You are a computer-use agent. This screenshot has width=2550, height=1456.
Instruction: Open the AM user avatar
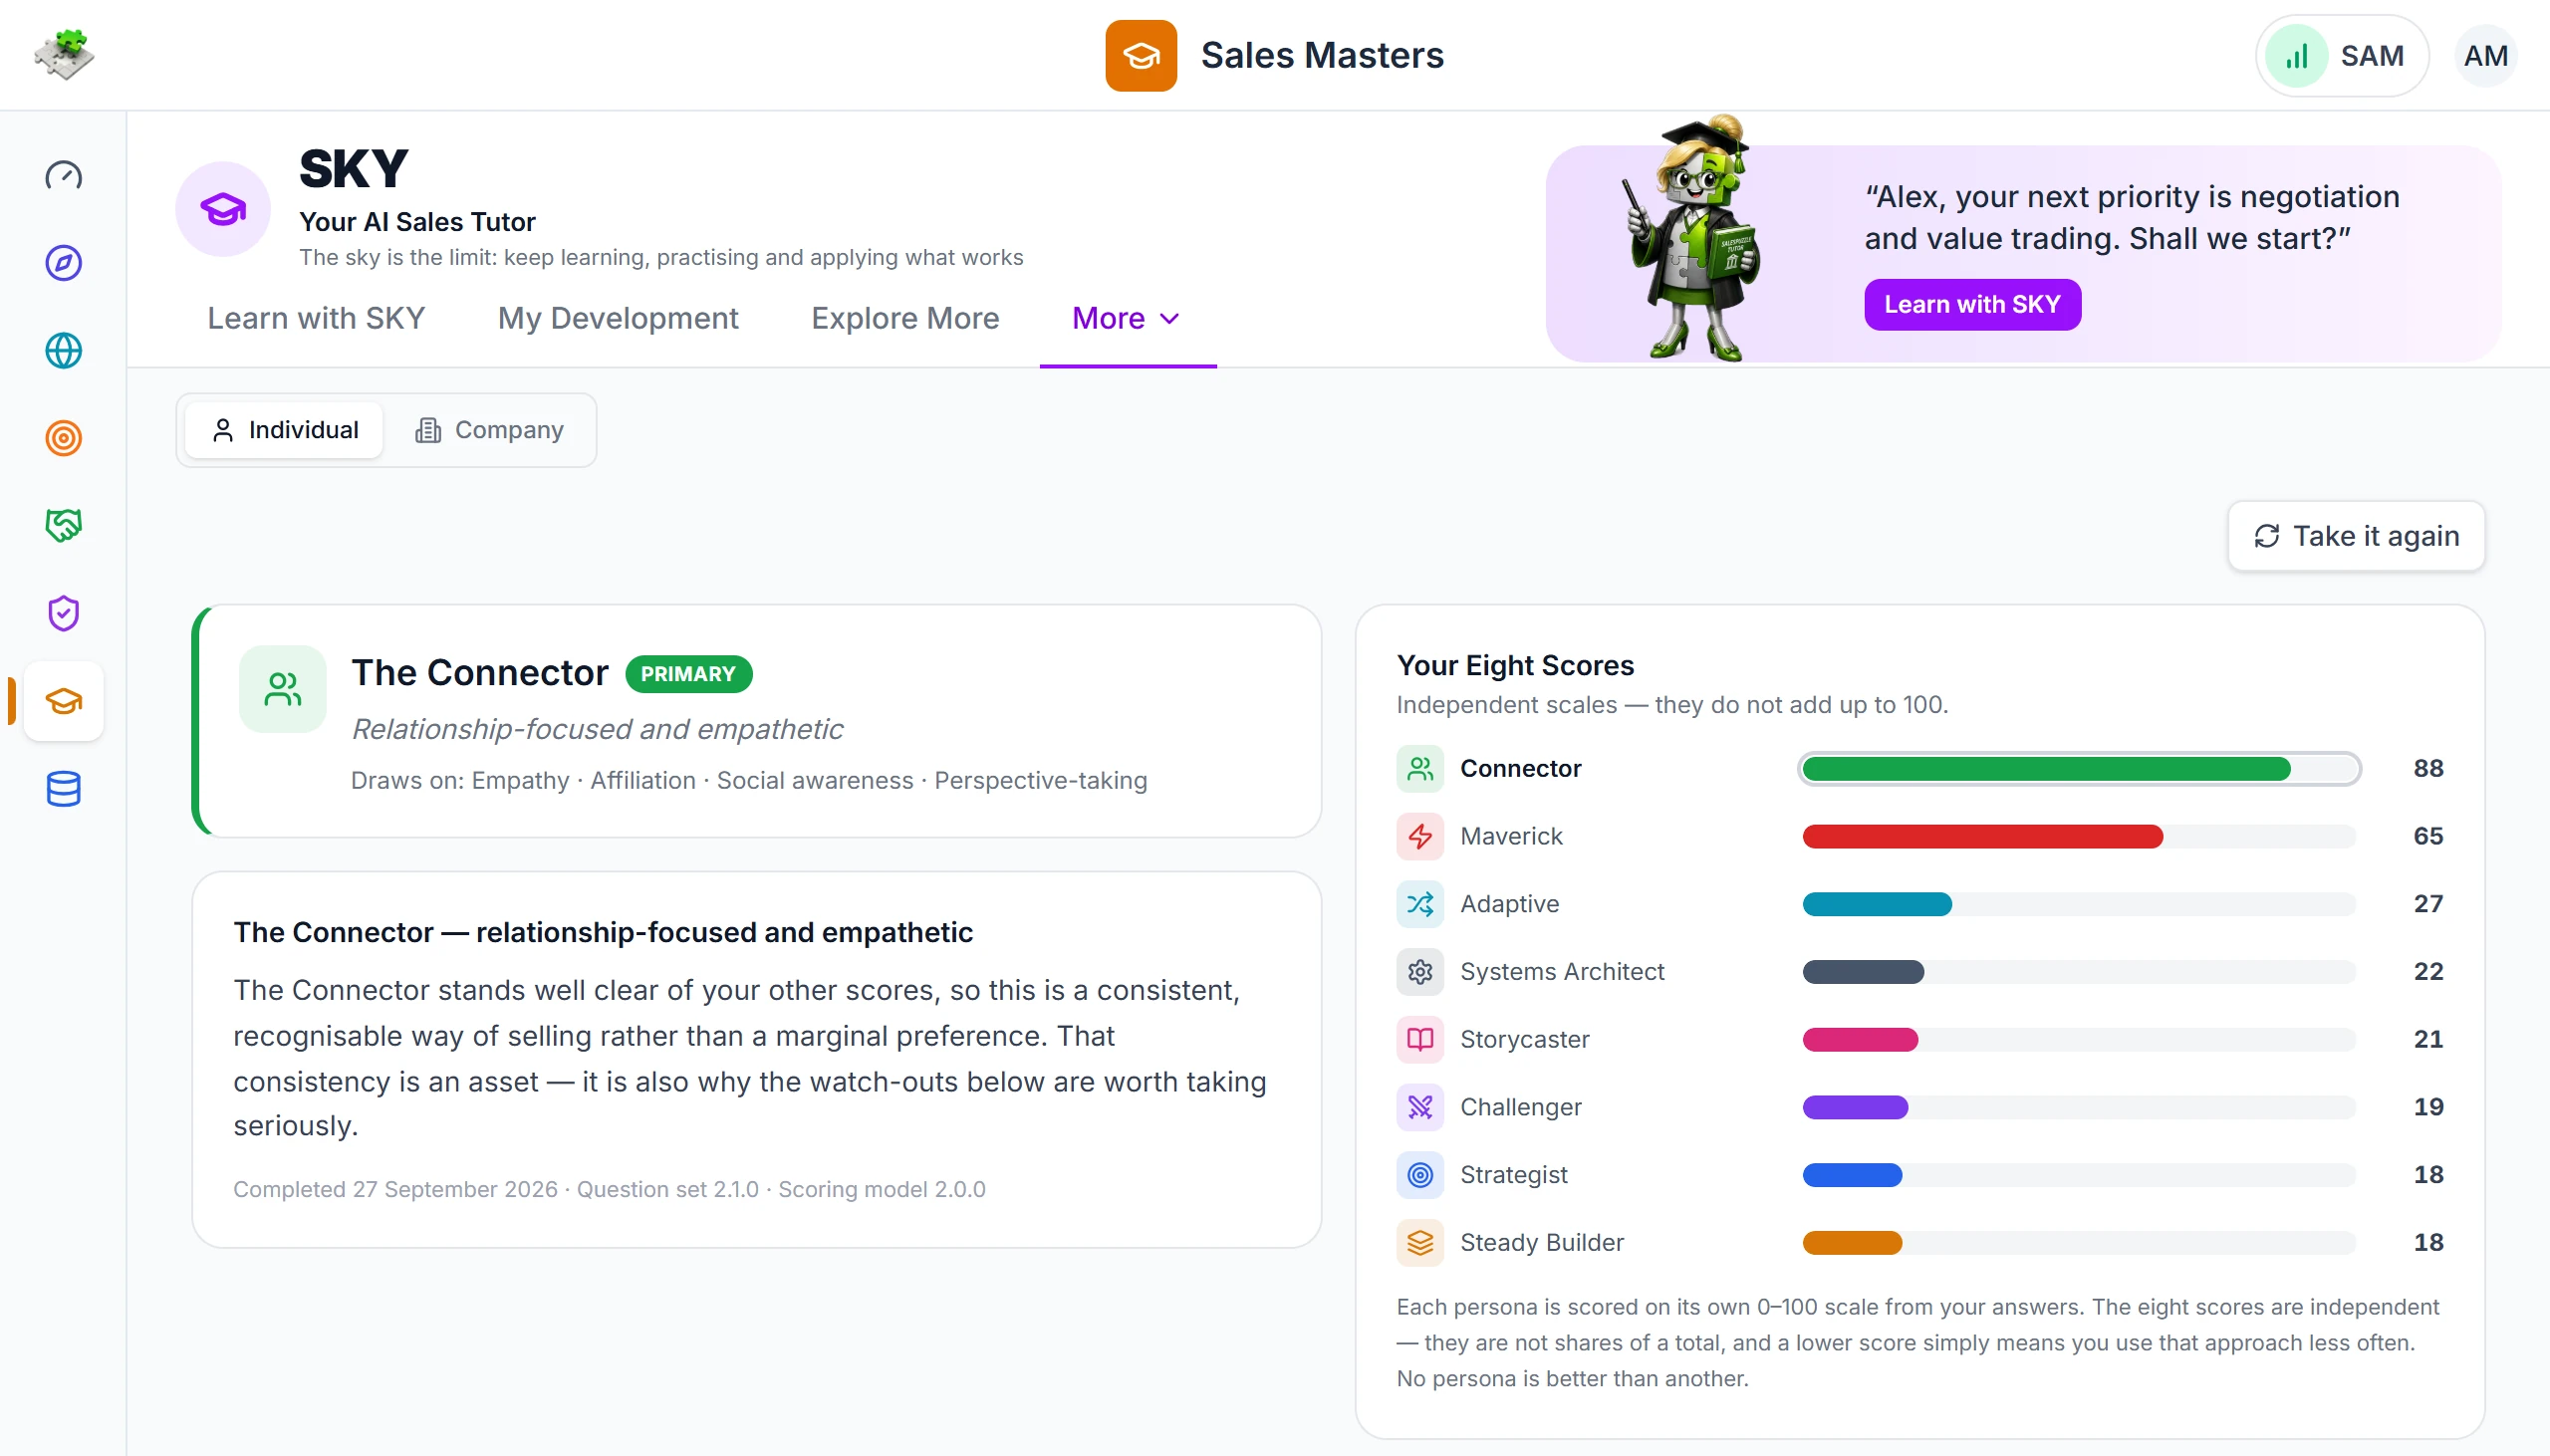[x=2485, y=56]
